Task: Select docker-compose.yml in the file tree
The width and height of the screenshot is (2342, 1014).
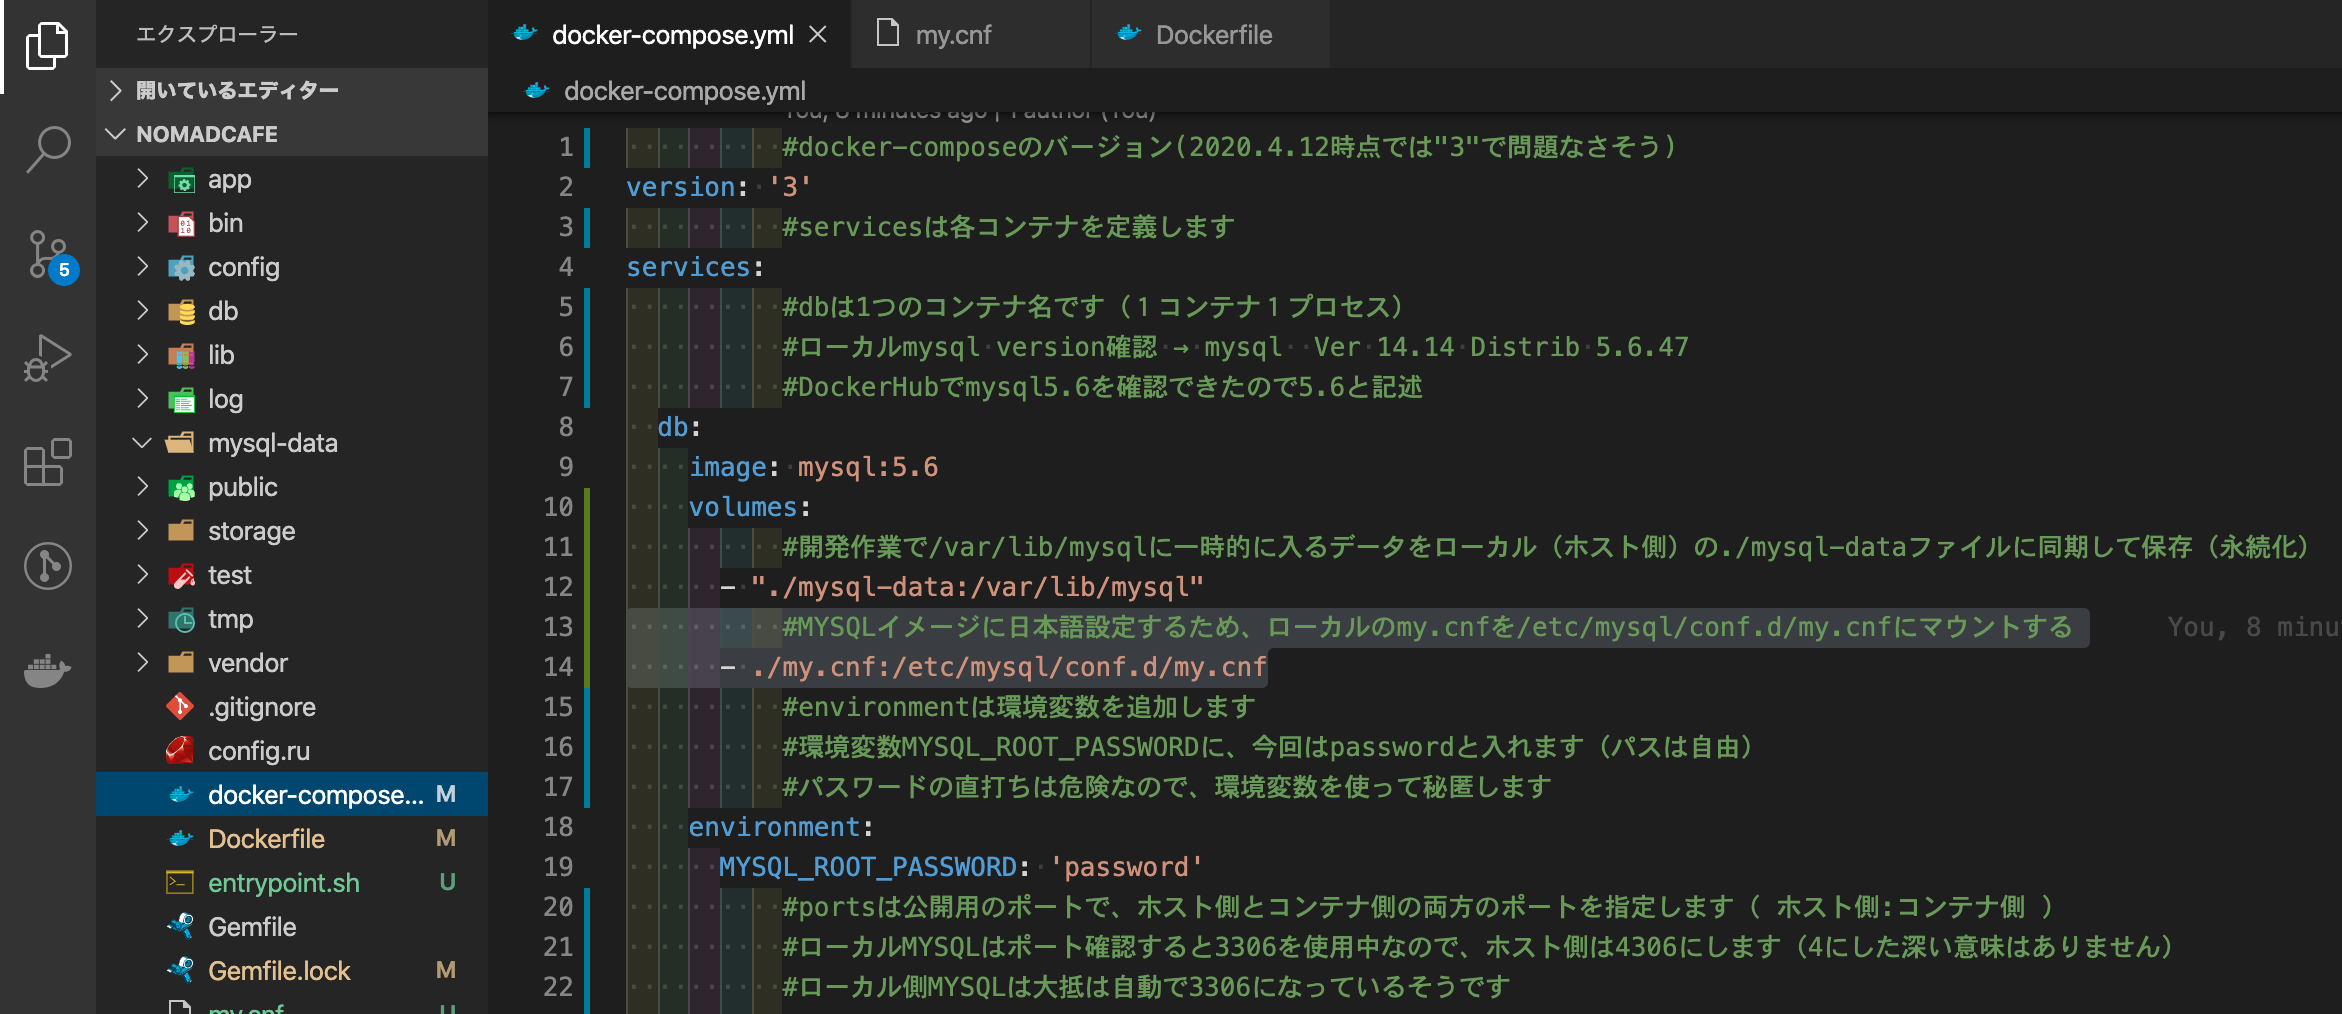Action: [x=292, y=795]
